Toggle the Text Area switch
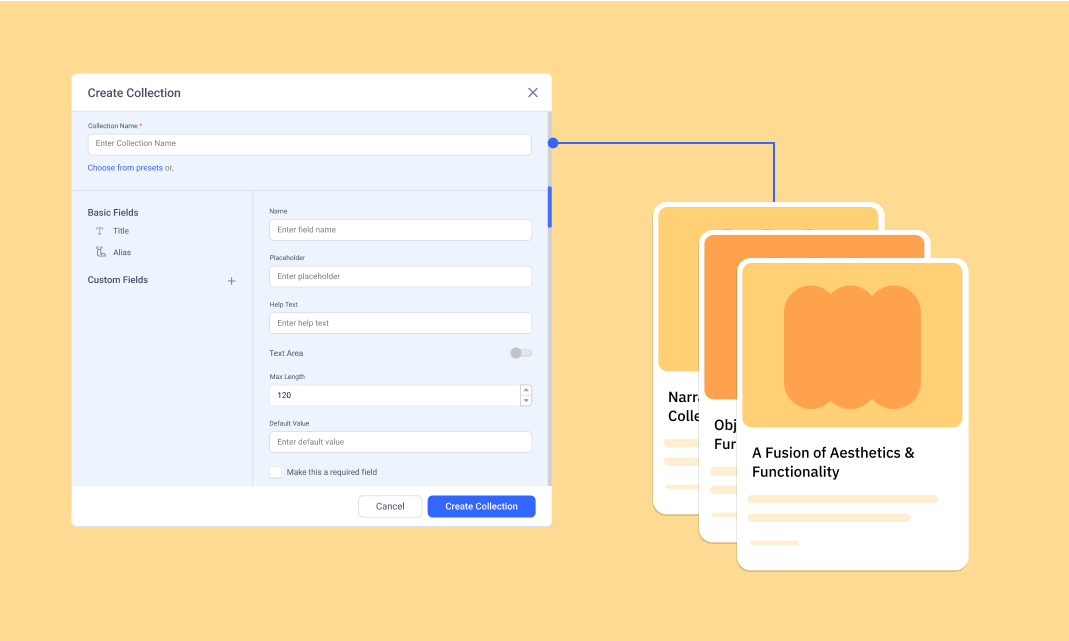The image size is (1069, 641). (521, 353)
